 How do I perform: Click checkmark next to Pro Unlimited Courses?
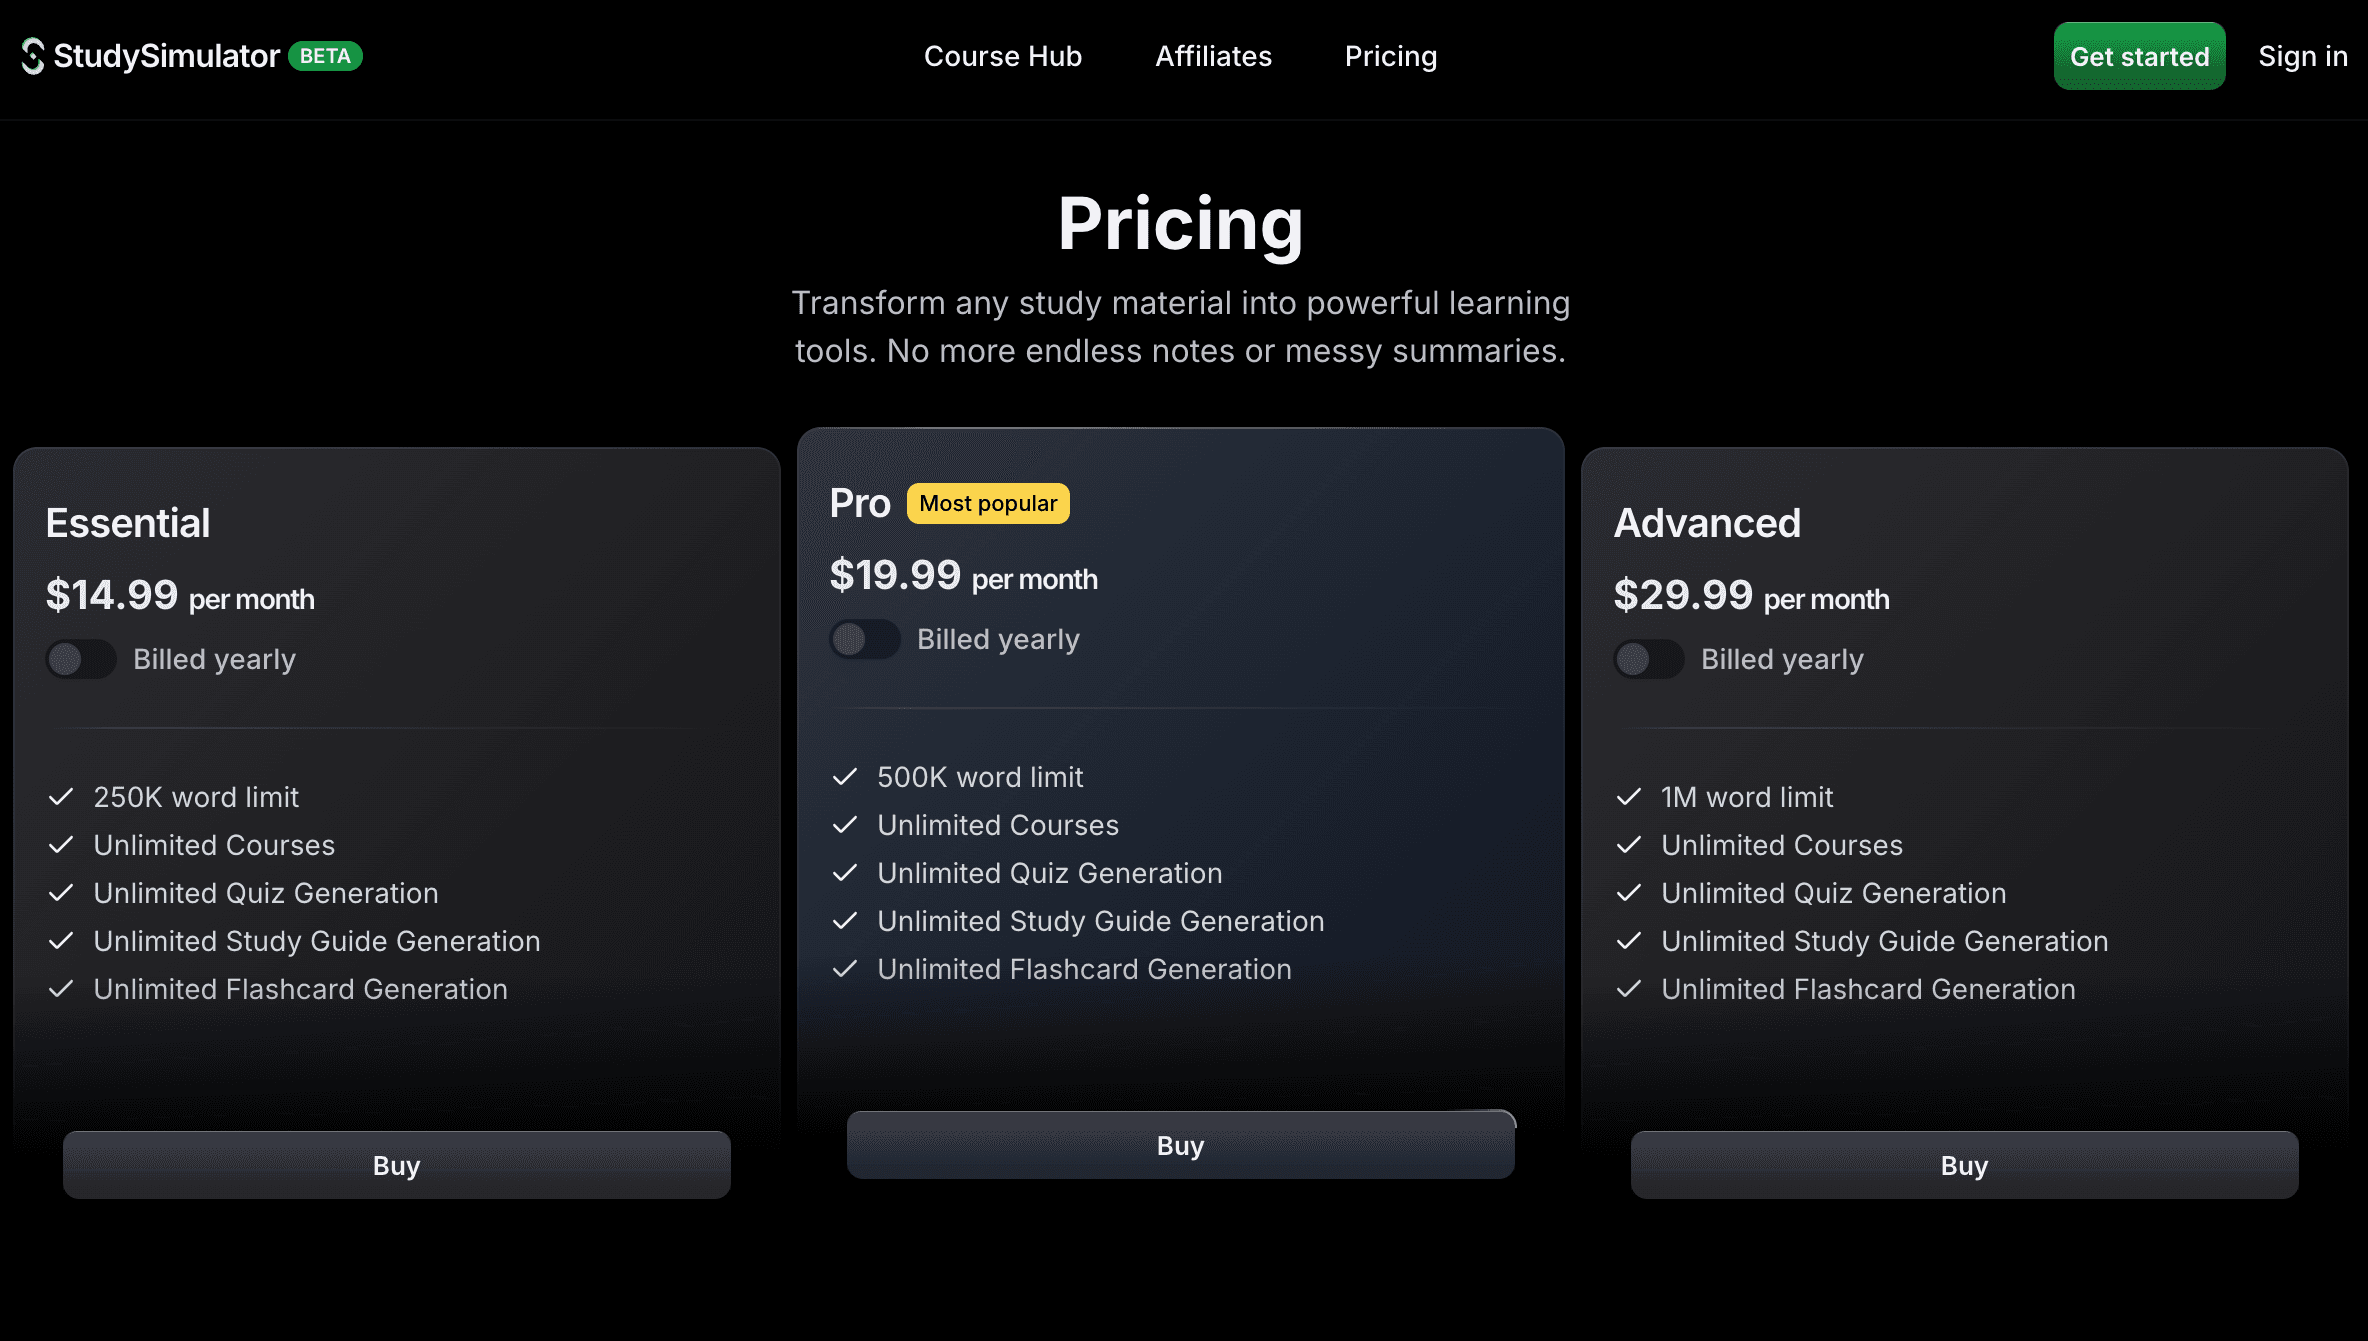coord(845,825)
